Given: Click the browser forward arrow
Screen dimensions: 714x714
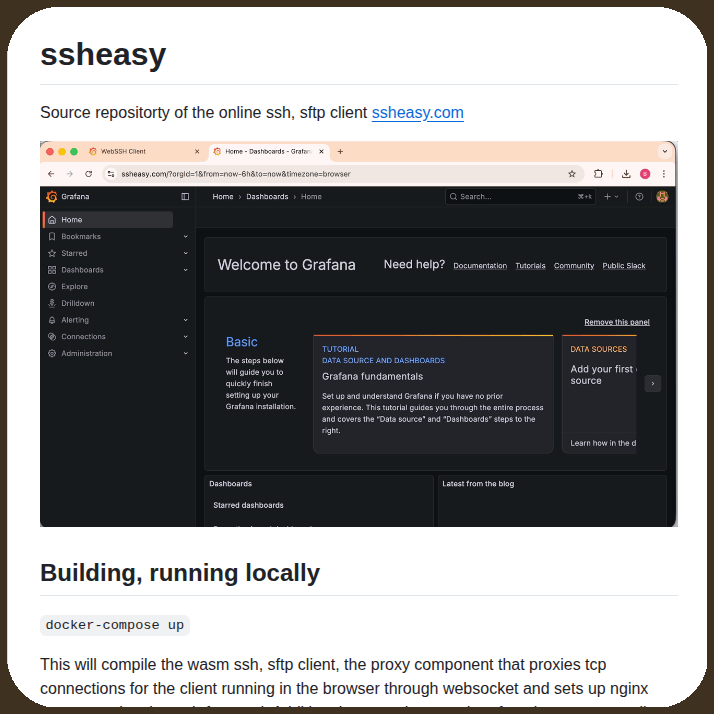Looking at the screenshot, I should pos(70,174).
